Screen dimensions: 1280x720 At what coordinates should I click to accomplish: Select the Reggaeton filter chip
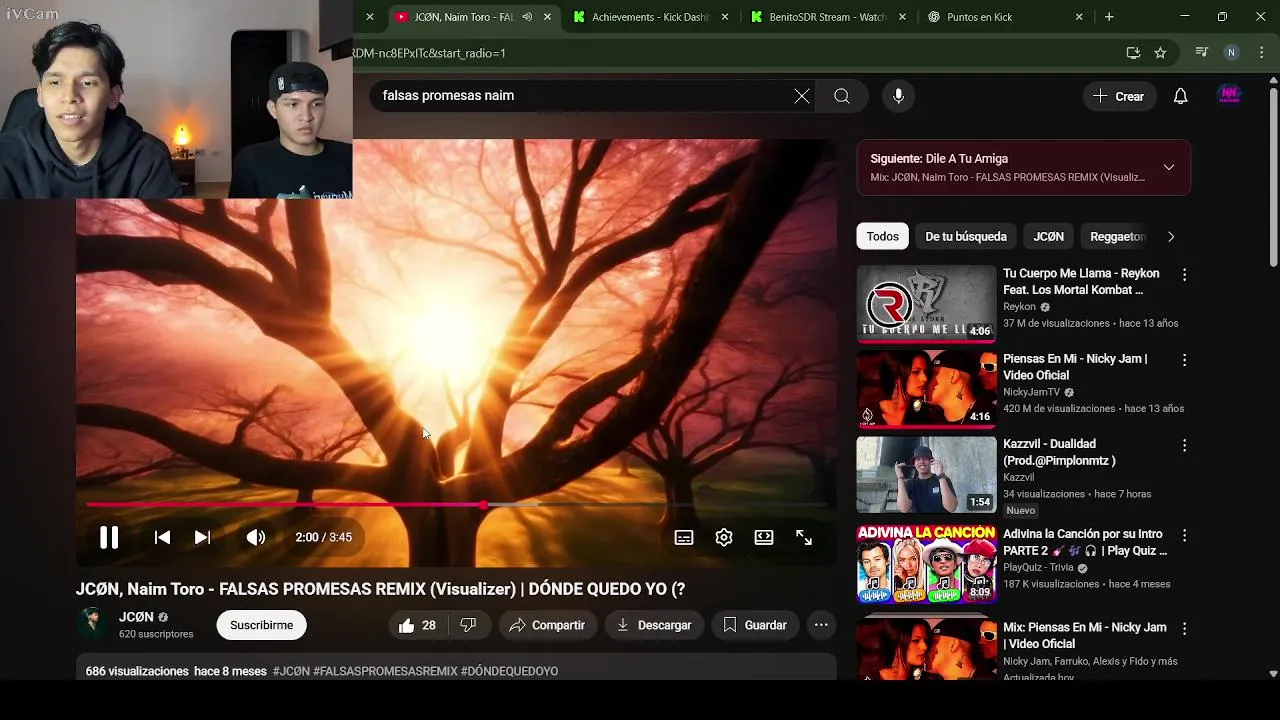coord(1117,236)
